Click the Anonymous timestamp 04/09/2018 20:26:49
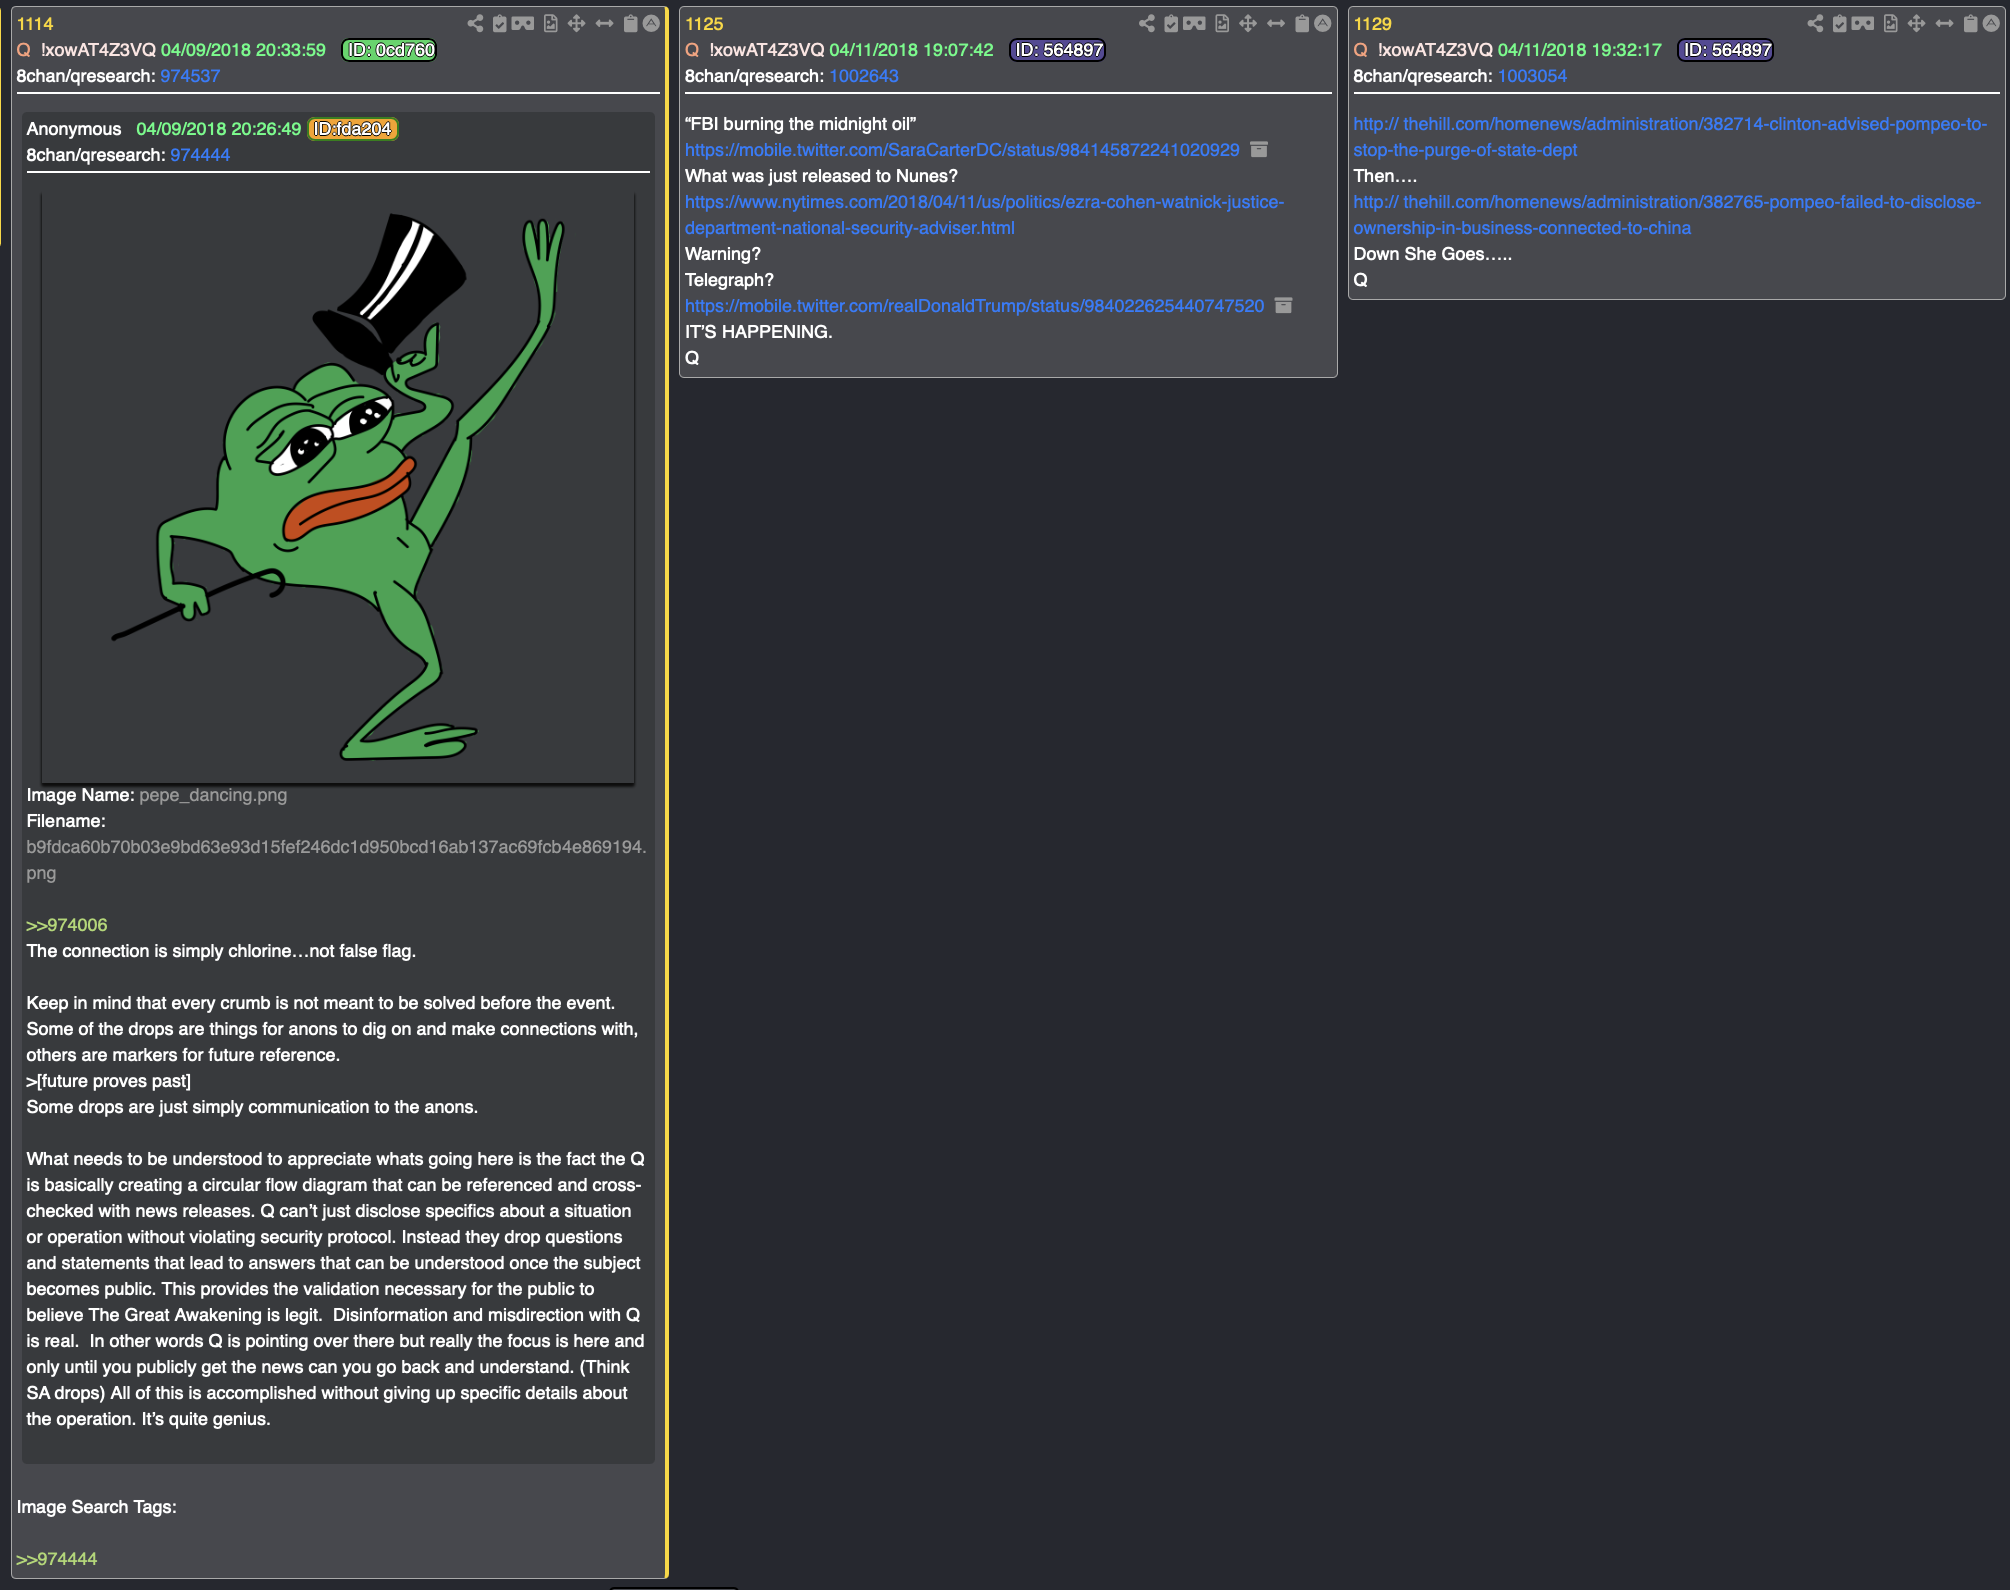2010x1590 pixels. point(218,129)
